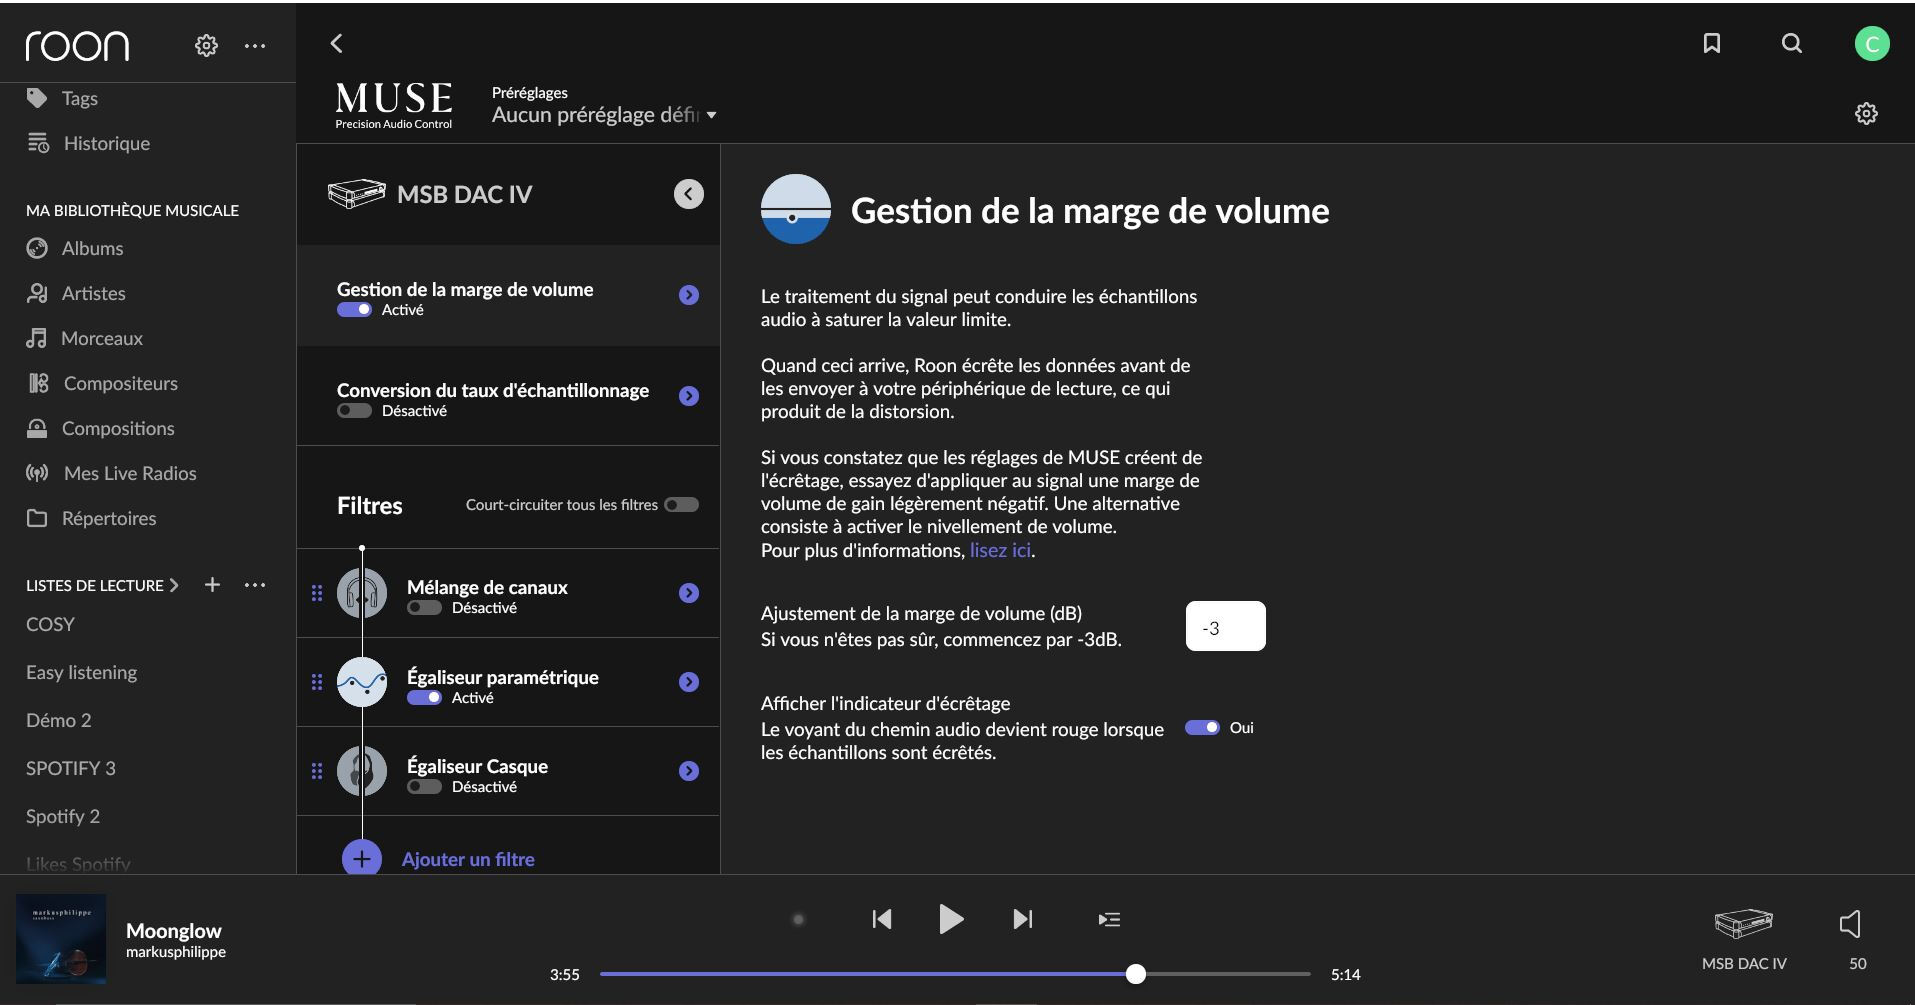Click the volume margin dB input field
This screenshot has height=1005, width=1915.
click(x=1225, y=626)
